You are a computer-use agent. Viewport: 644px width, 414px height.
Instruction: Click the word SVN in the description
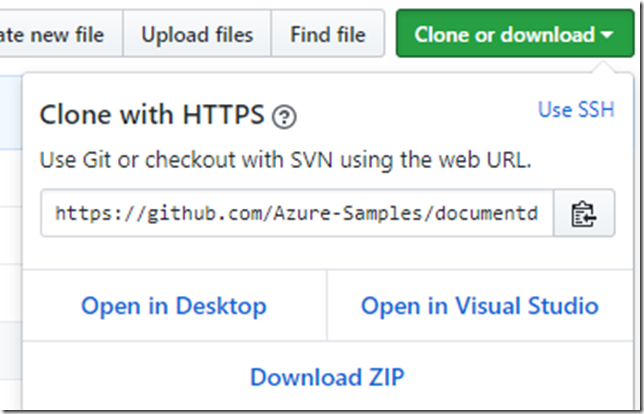311,160
